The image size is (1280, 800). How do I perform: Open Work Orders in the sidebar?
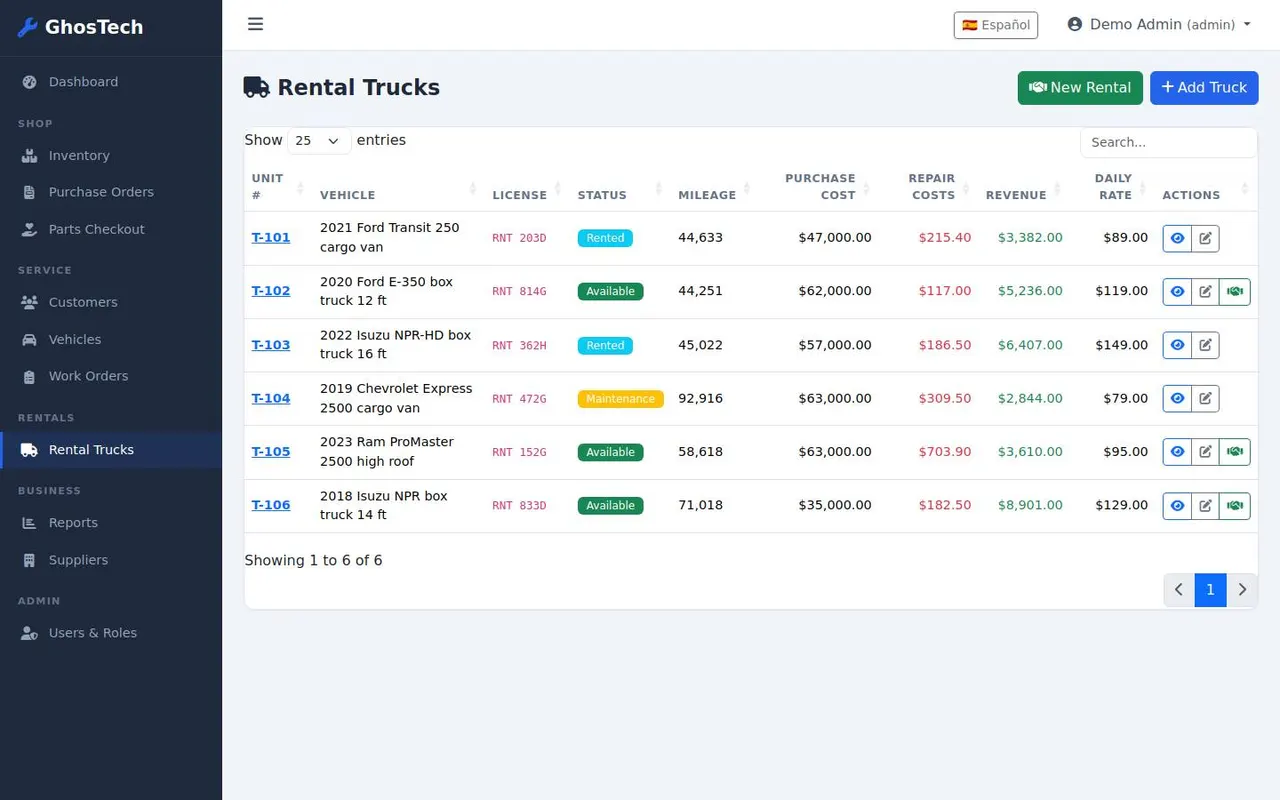(x=111, y=376)
